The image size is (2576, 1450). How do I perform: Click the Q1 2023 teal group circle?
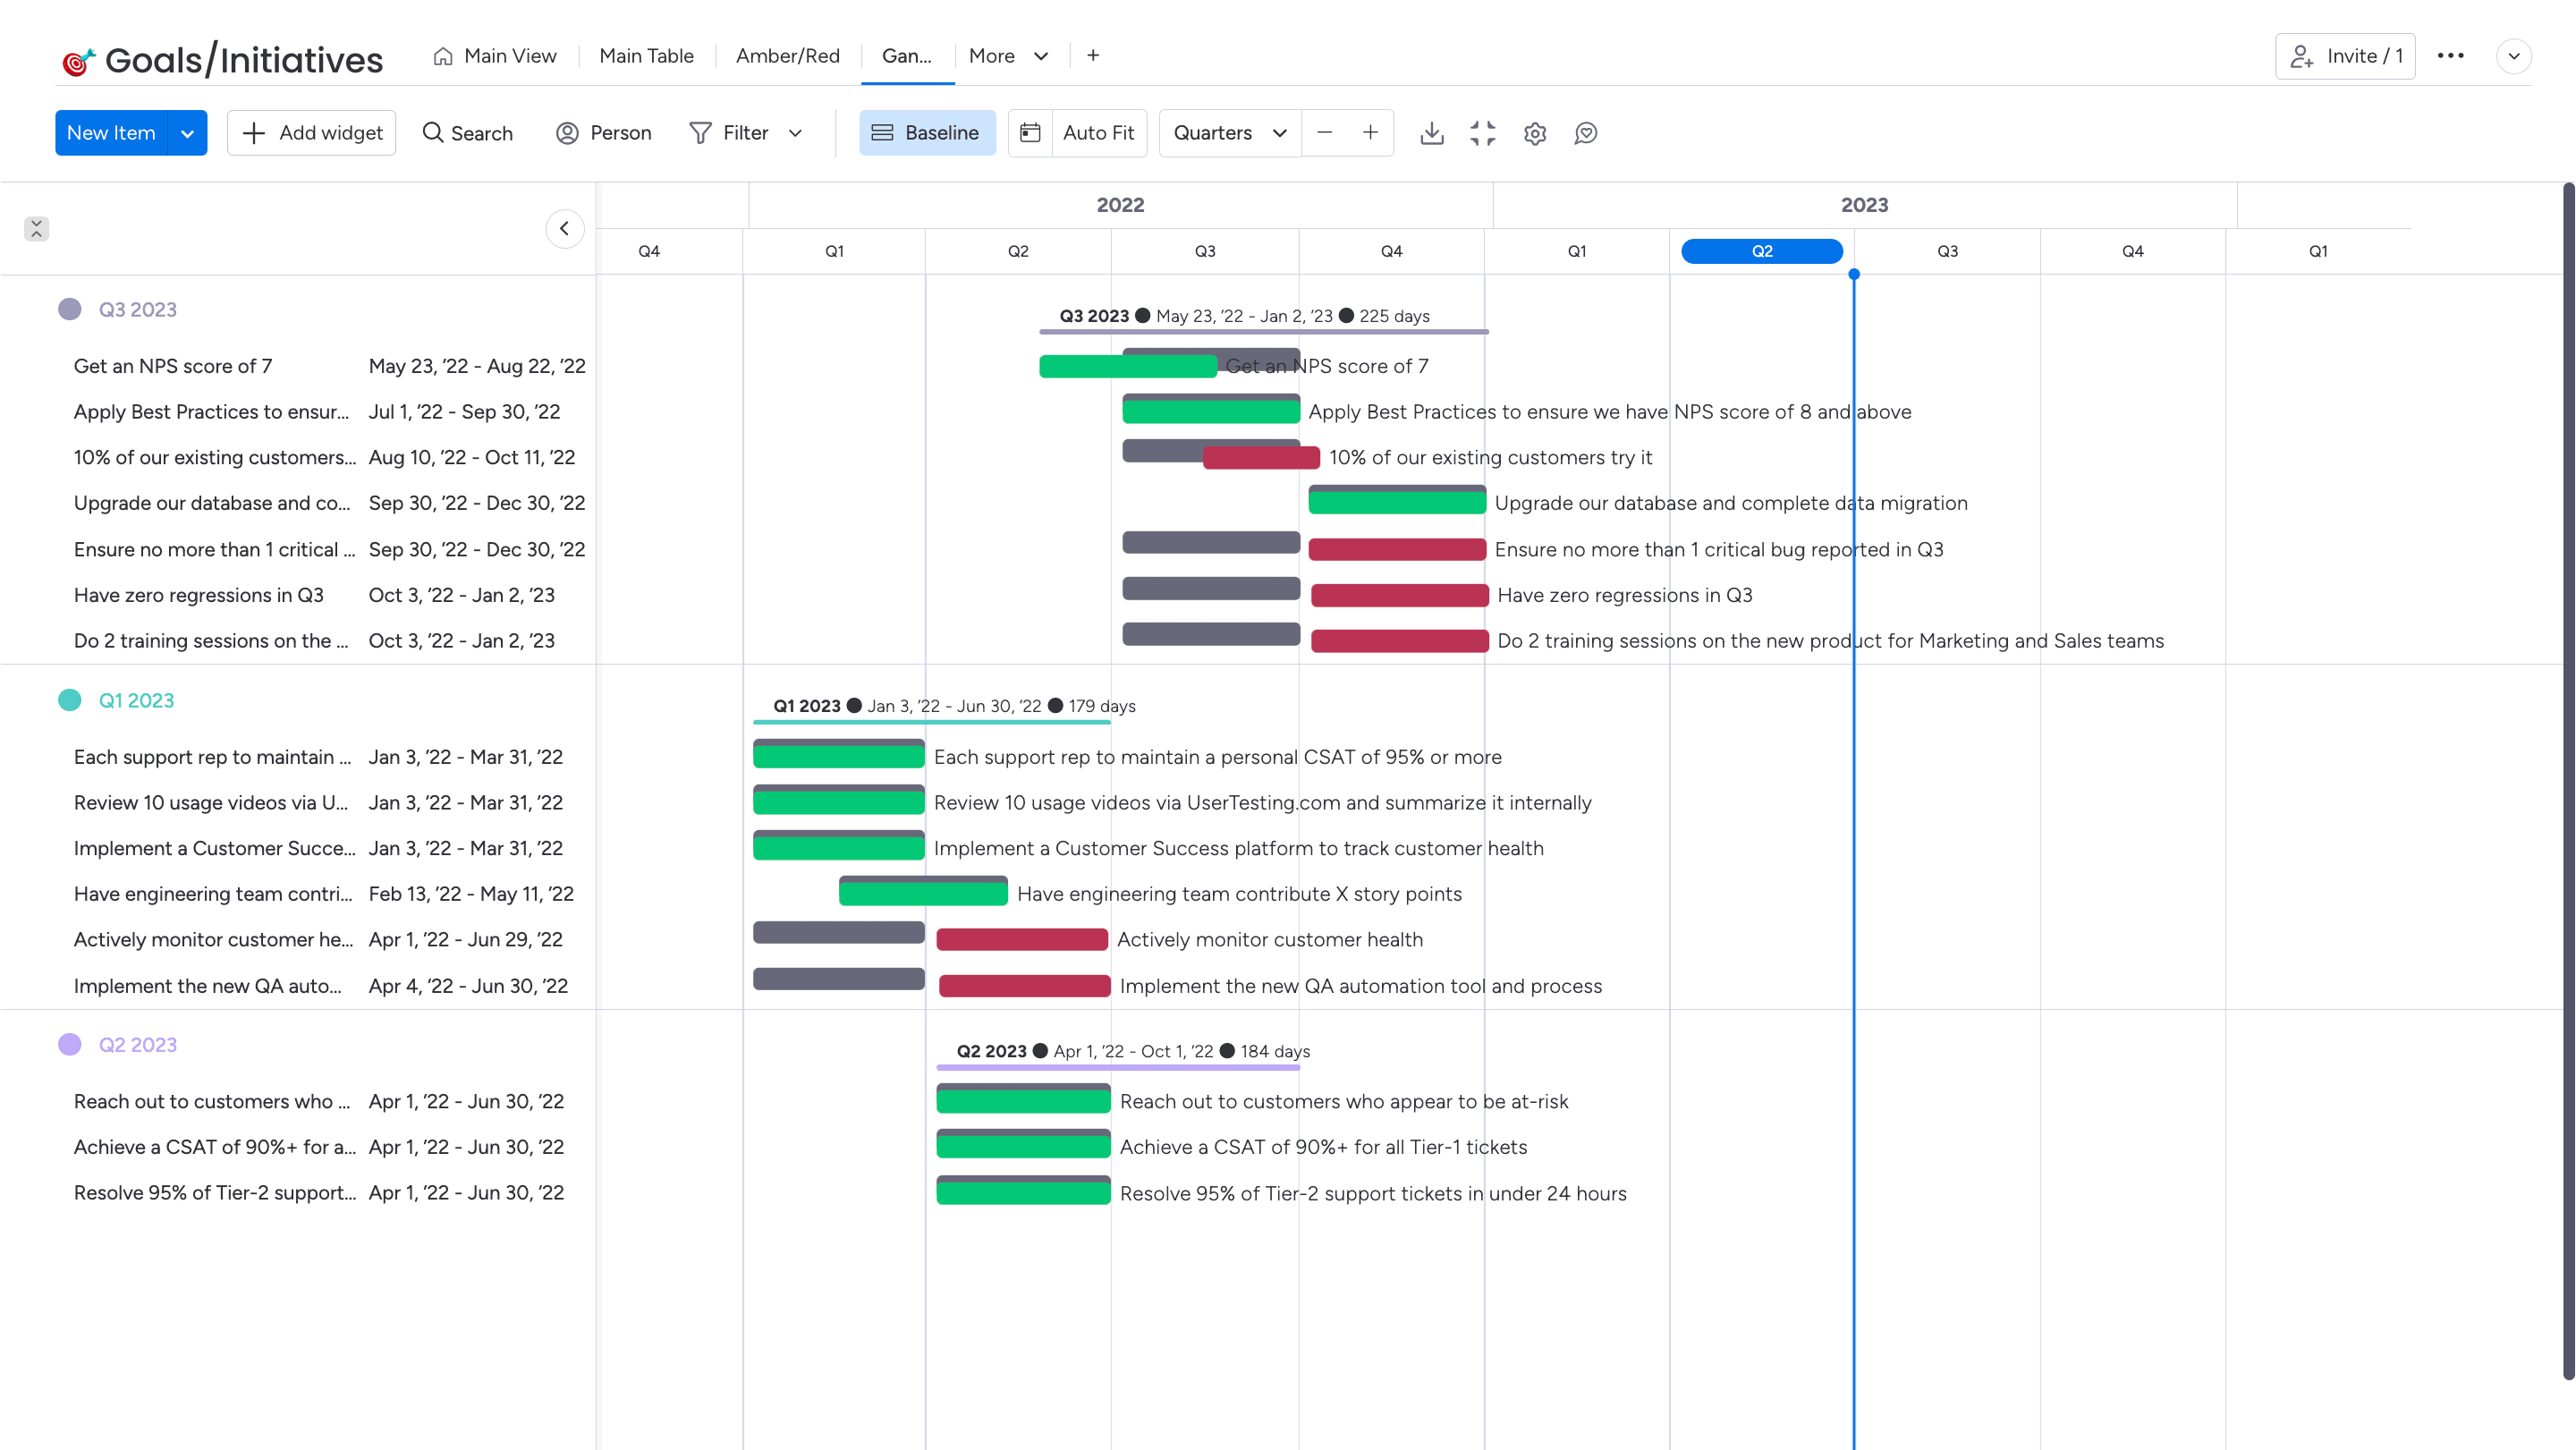70,700
